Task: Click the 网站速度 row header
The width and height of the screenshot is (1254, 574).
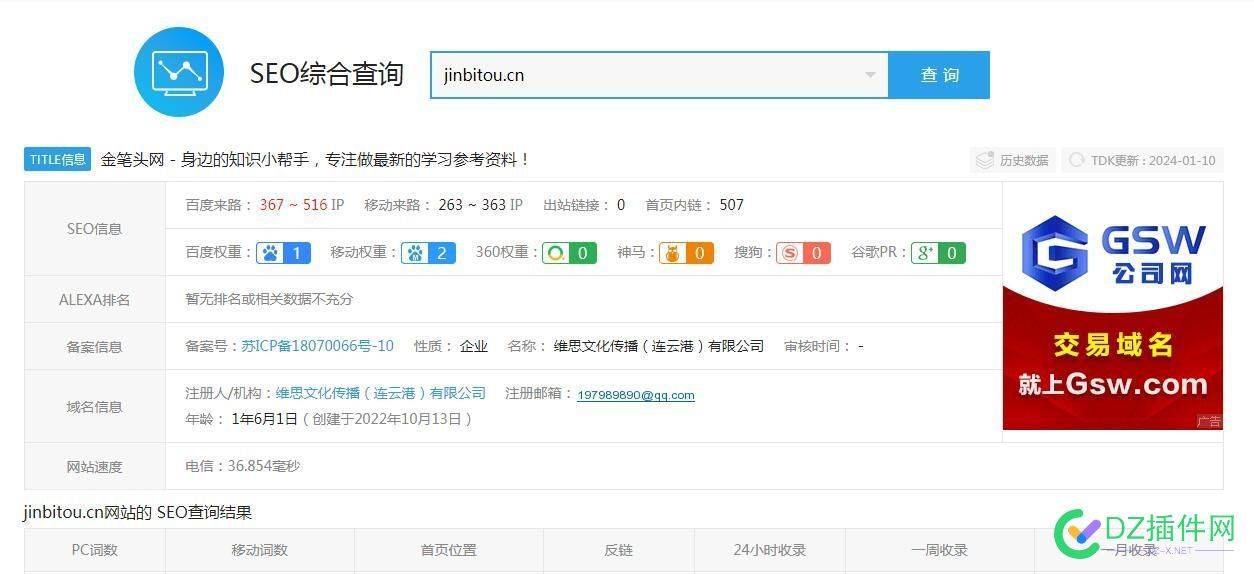Action: click(95, 467)
